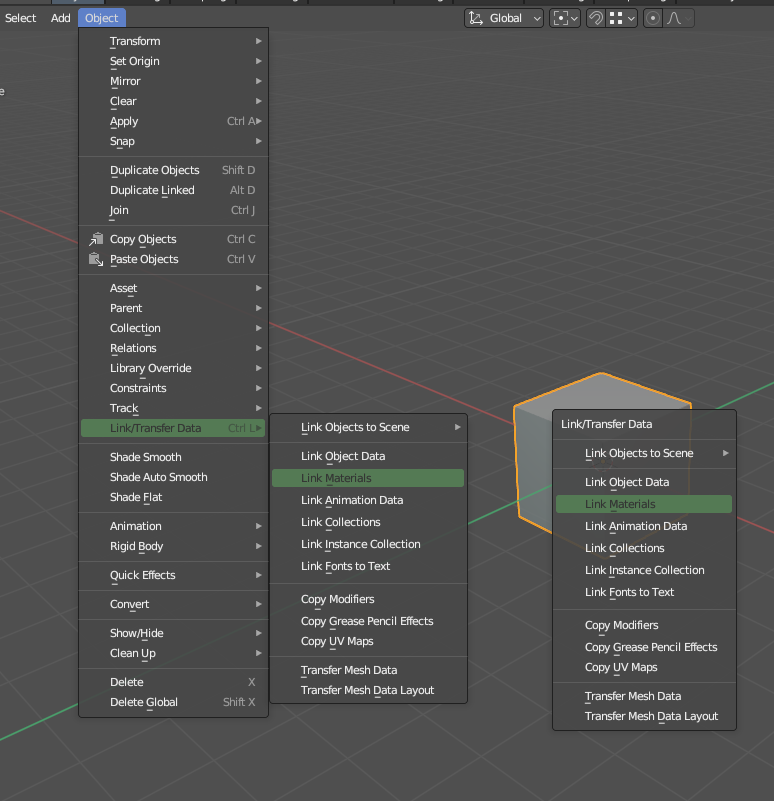Click Link Object Data in Object submenu
The width and height of the screenshot is (774, 801).
[368, 456]
